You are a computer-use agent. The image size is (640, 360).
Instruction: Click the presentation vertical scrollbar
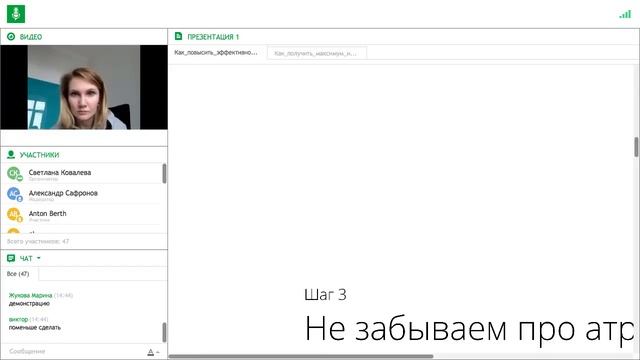636,147
